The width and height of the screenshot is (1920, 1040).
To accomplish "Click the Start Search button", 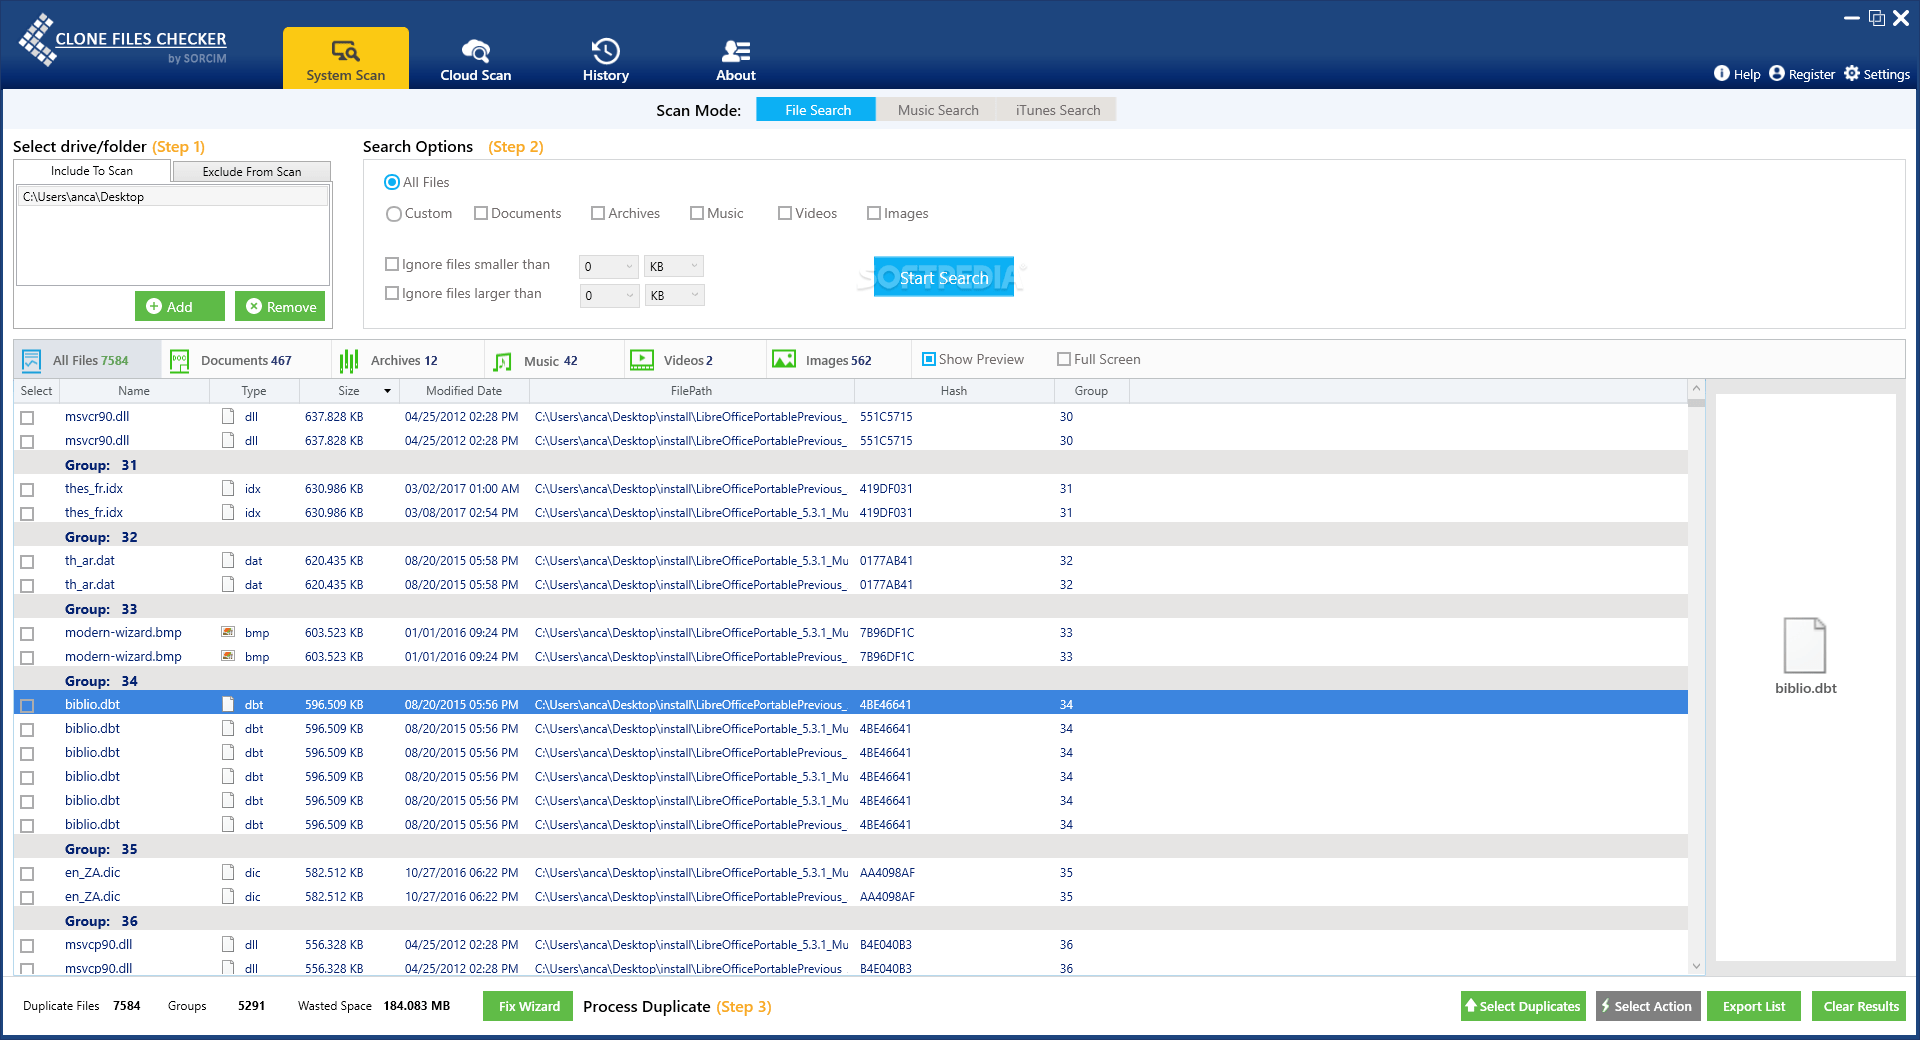I will (943, 277).
